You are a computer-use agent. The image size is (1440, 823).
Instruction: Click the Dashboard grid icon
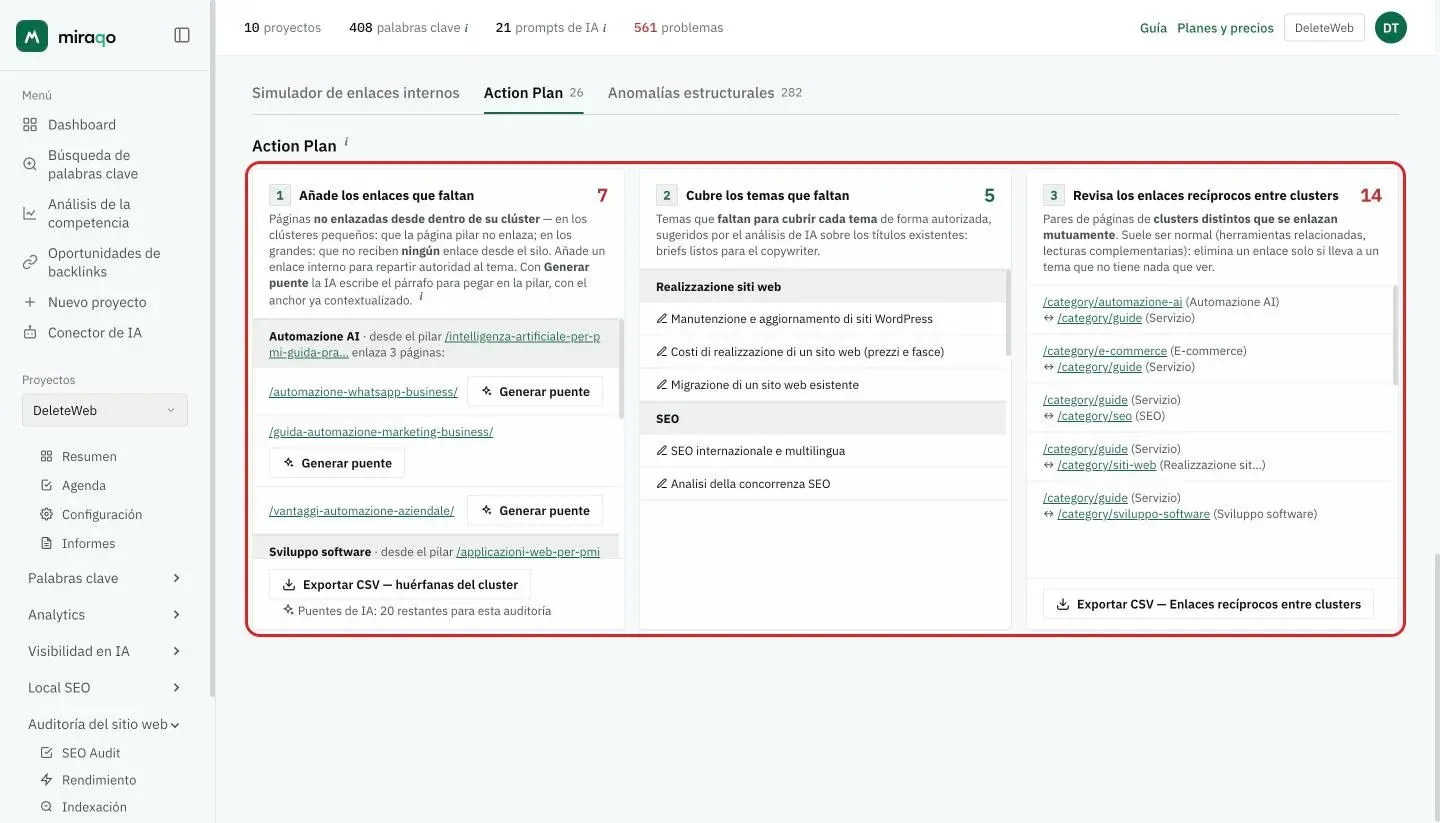click(x=29, y=125)
